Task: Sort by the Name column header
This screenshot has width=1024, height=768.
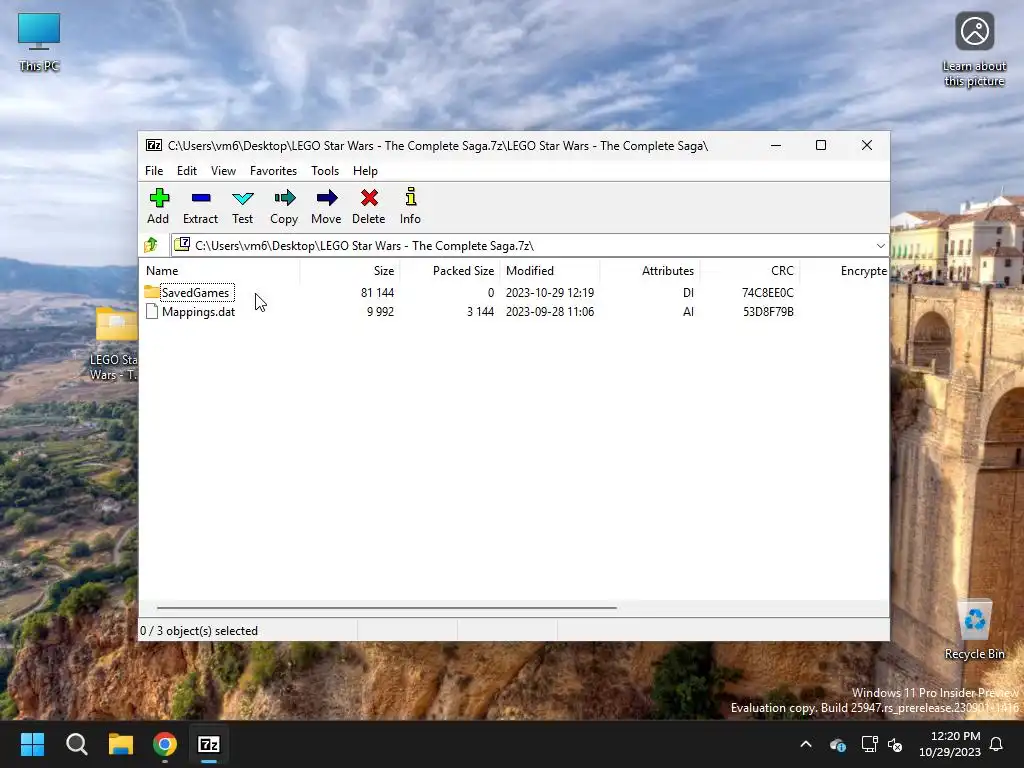Action: [x=219, y=270]
